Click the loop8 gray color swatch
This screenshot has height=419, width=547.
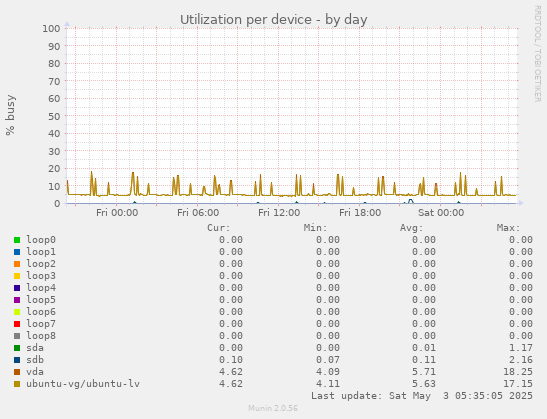pos(17,336)
